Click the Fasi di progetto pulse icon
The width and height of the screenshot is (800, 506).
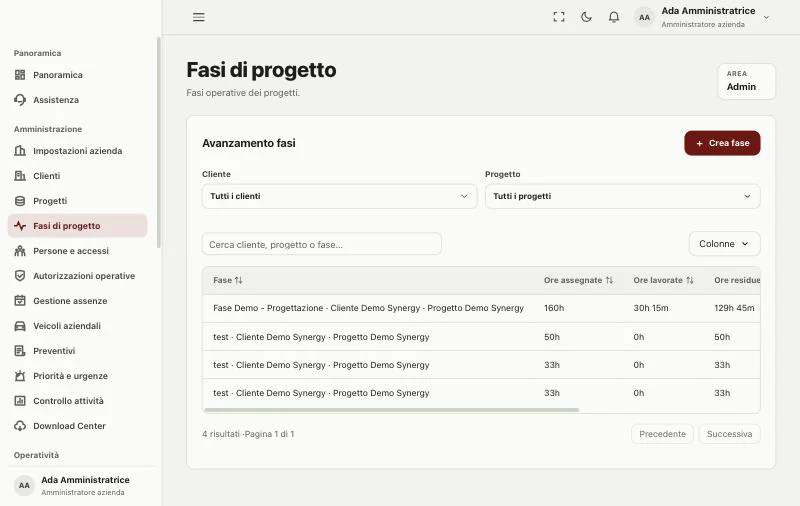tap(20, 226)
